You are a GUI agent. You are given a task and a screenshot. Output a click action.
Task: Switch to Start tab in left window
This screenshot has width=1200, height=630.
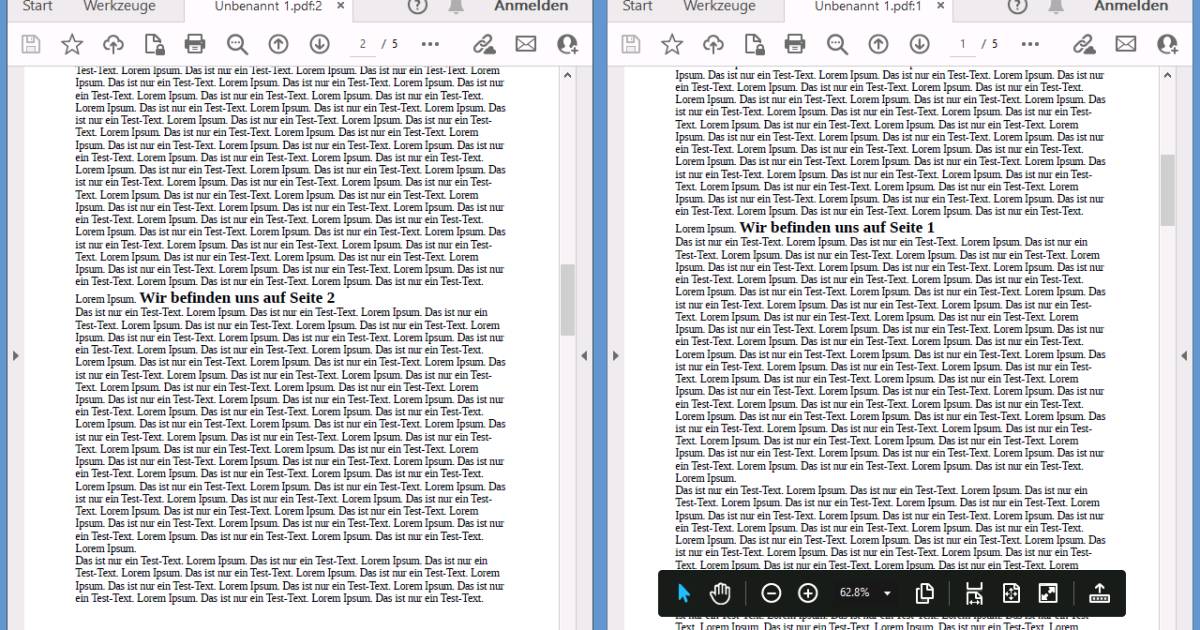[37, 6]
